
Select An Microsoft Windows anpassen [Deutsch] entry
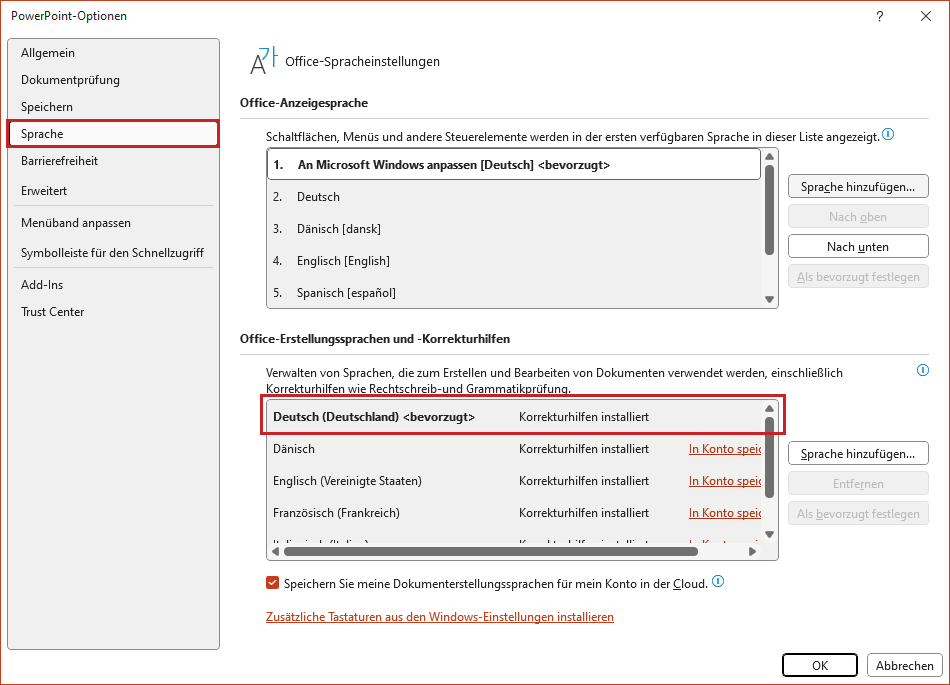coord(514,165)
